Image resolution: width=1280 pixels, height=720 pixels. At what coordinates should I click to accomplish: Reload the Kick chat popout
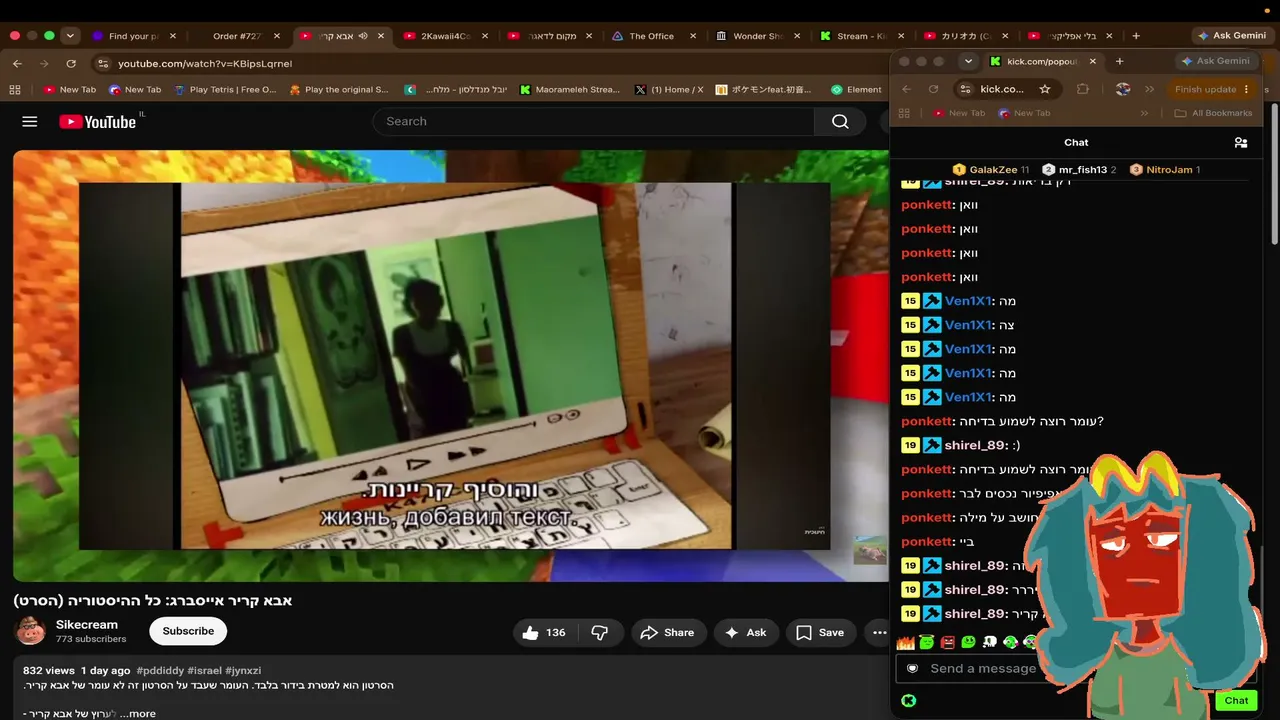point(933,89)
